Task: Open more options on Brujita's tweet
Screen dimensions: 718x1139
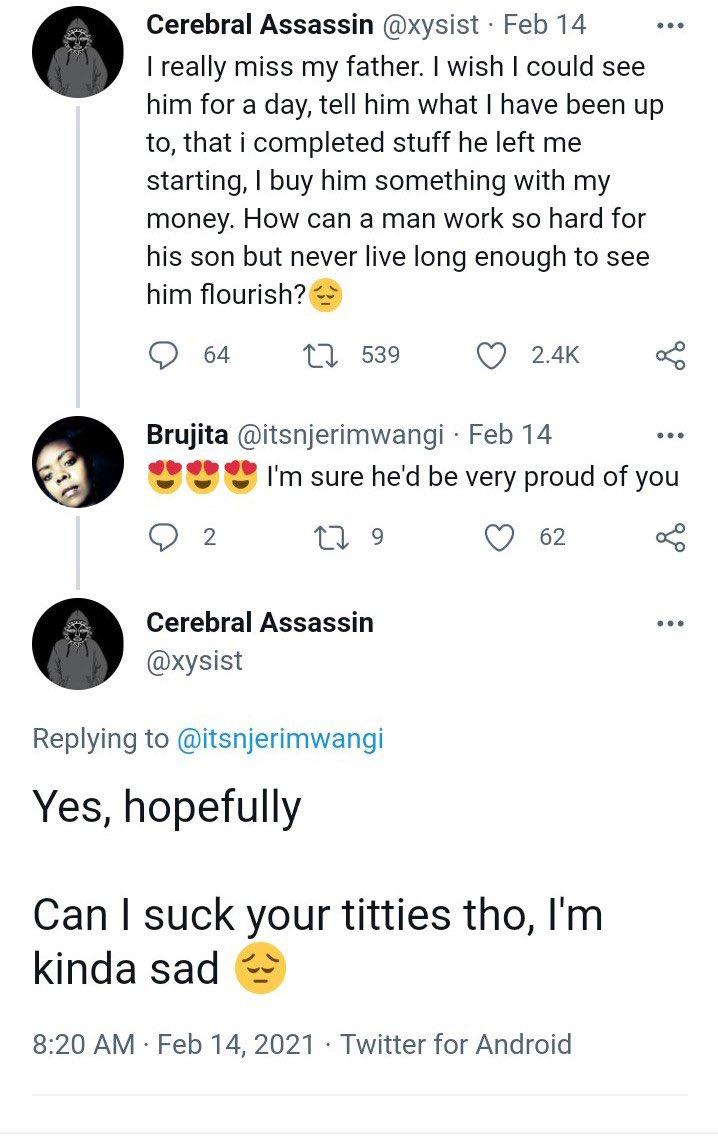Action: (670, 435)
